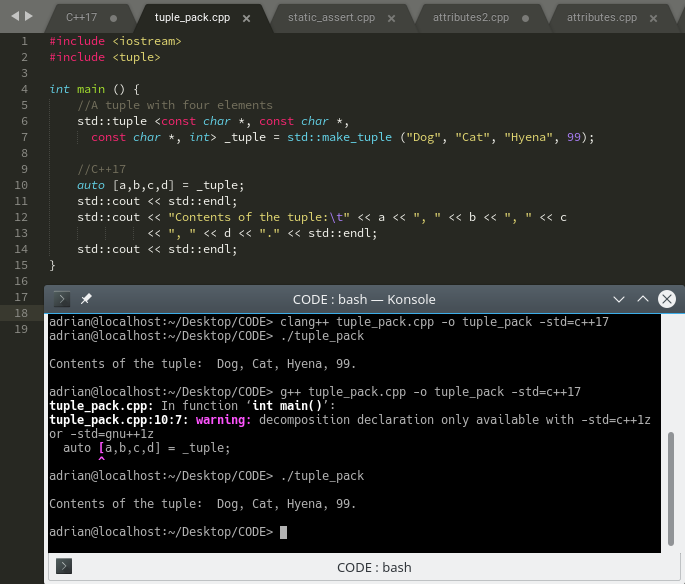Switch to the attributes2.cpp tab
This screenshot has width=685, height=584.
[x=471, y=17]
